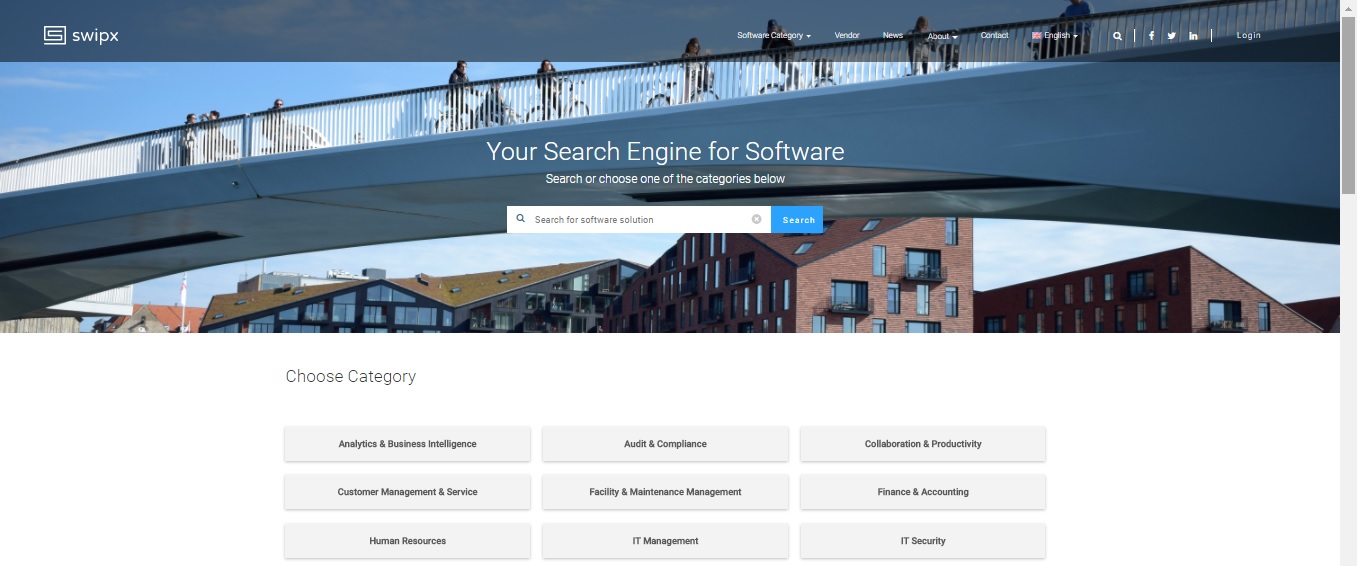Click the swipx logo

81,35
